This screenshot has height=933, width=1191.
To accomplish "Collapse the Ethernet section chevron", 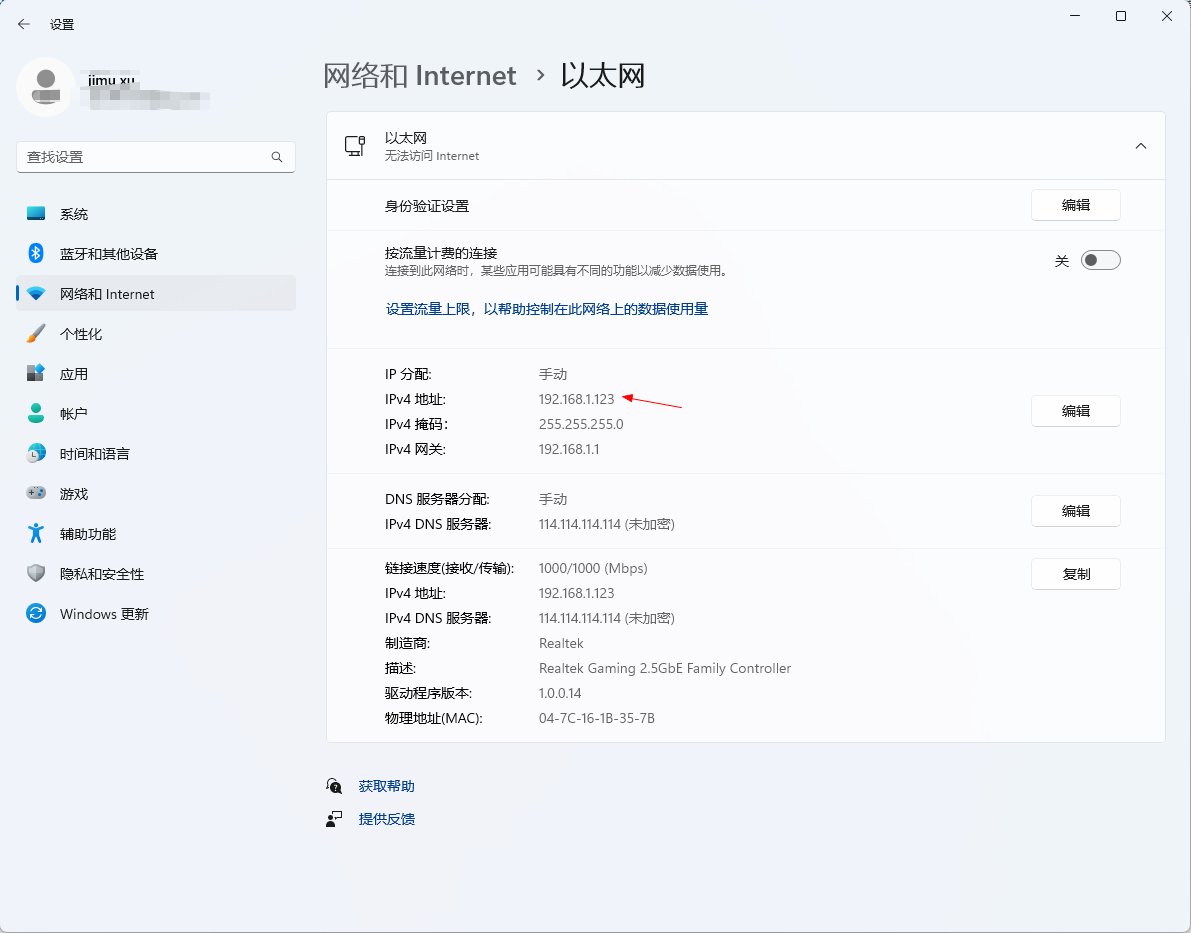I will point(1140,146).
